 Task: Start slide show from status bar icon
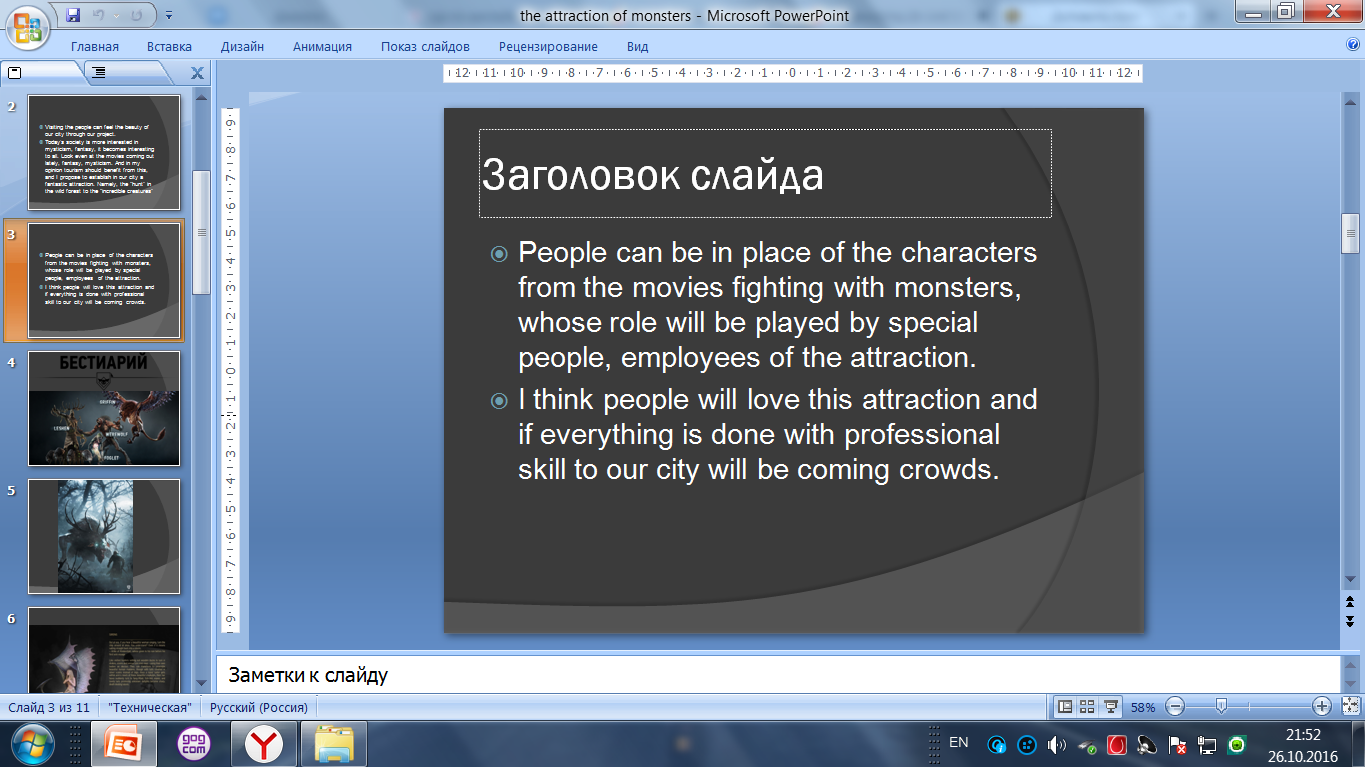(x=1110, y=707)
